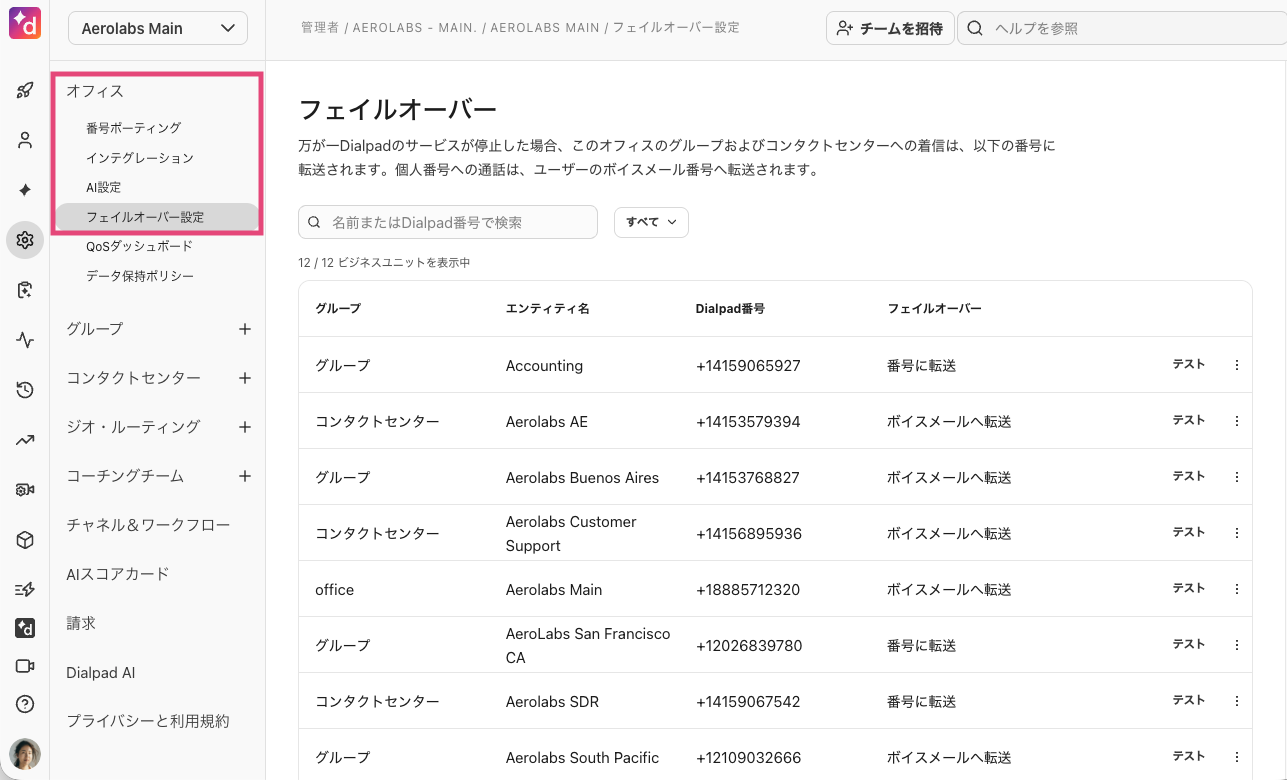The height and width of the screenshot is (780, 1287).
Task: Click the AI sparkle sidebar icon
Action: point(25,190)
